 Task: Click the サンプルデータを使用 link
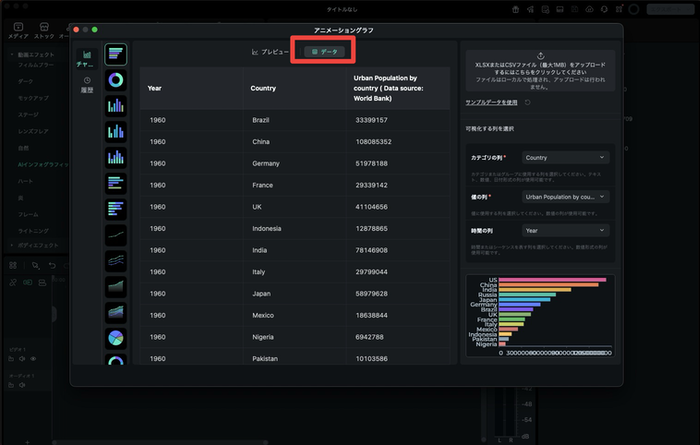pyautogui.click(x=492, y=102)
